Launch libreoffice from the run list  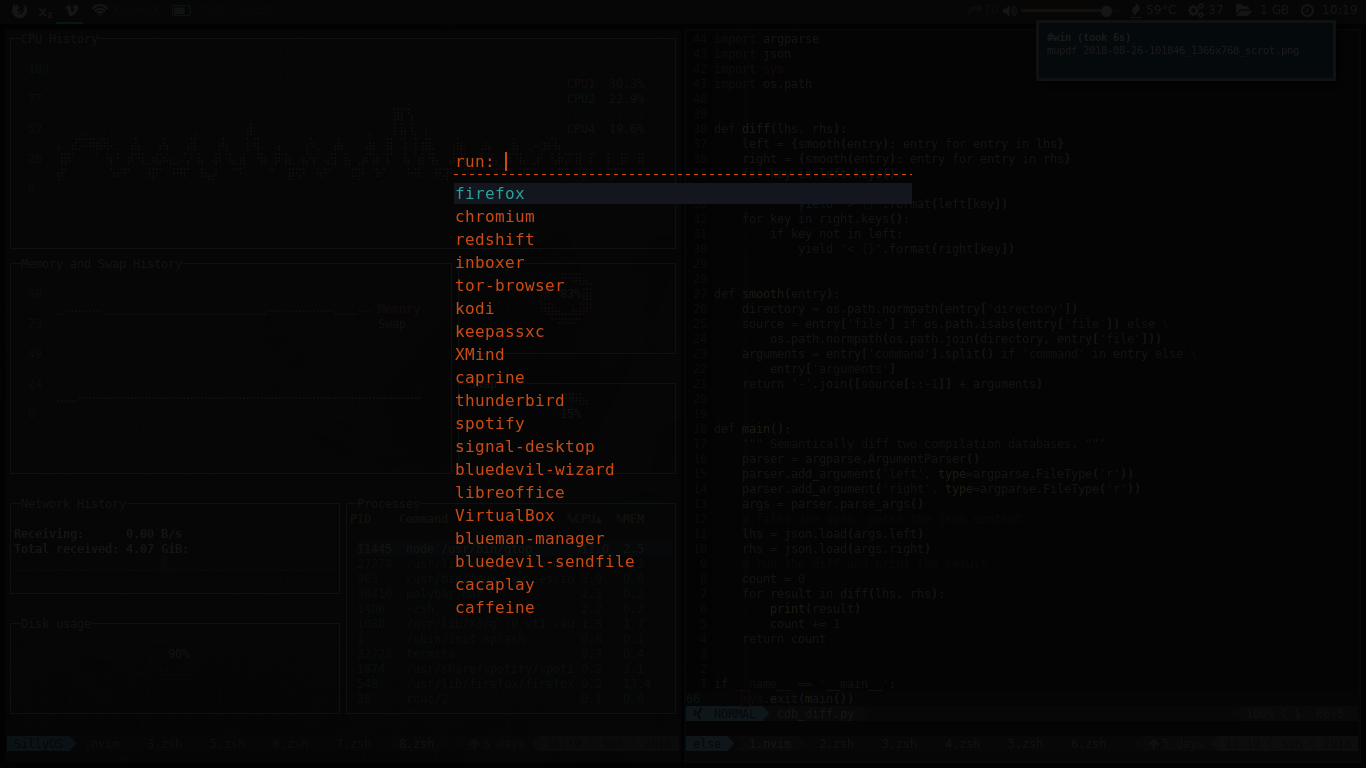coord(683,493)
